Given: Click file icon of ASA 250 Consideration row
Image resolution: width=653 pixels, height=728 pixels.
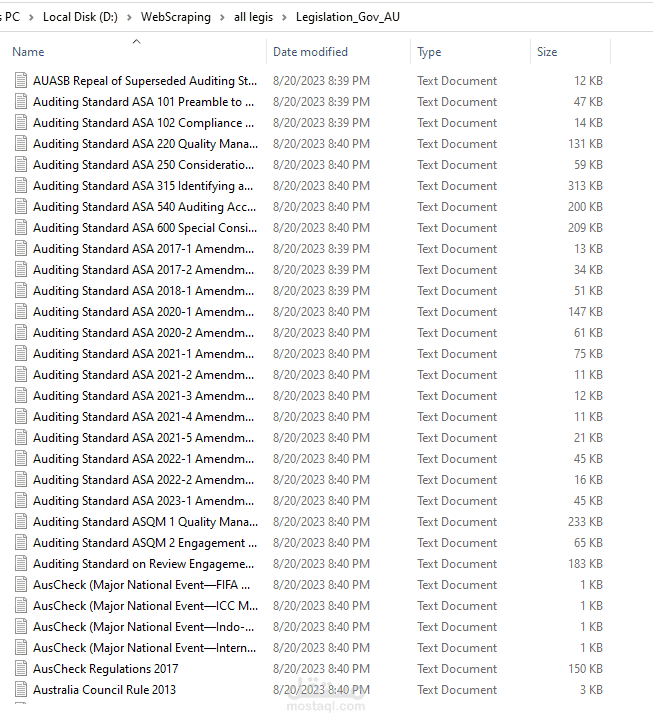Looking at the screenshot, I should point(21,165).
